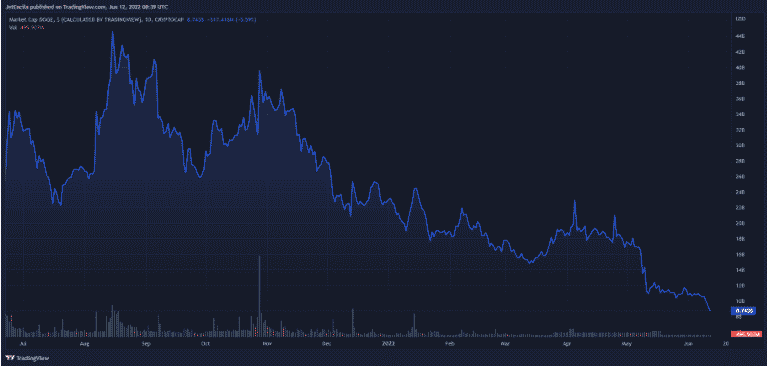Click the Aug label on the time axis
The height and width of the screenshot is (366, 767).
tap(84, 344)
